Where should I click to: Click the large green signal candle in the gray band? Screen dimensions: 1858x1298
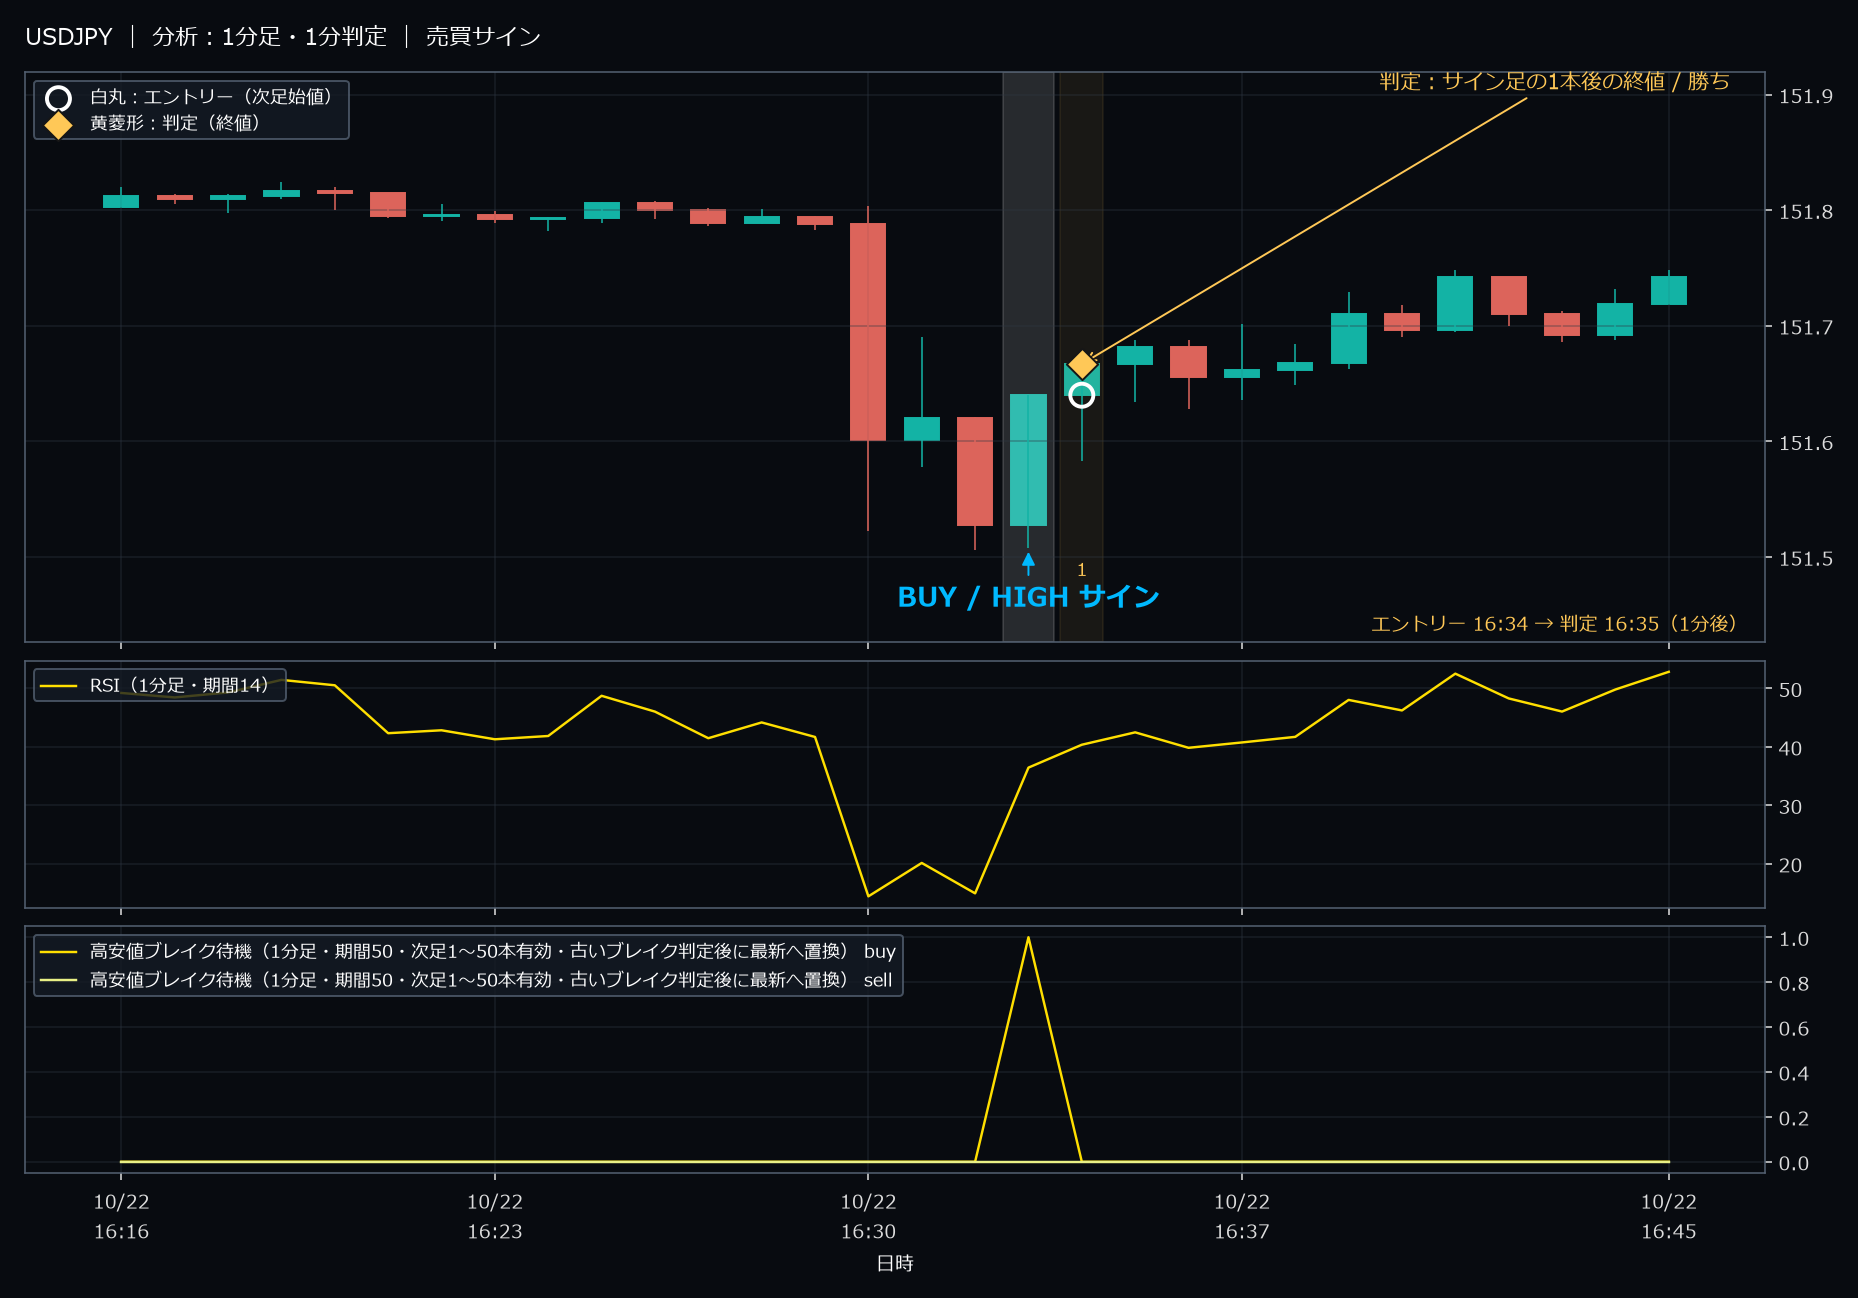click(x=1028, y=460)
